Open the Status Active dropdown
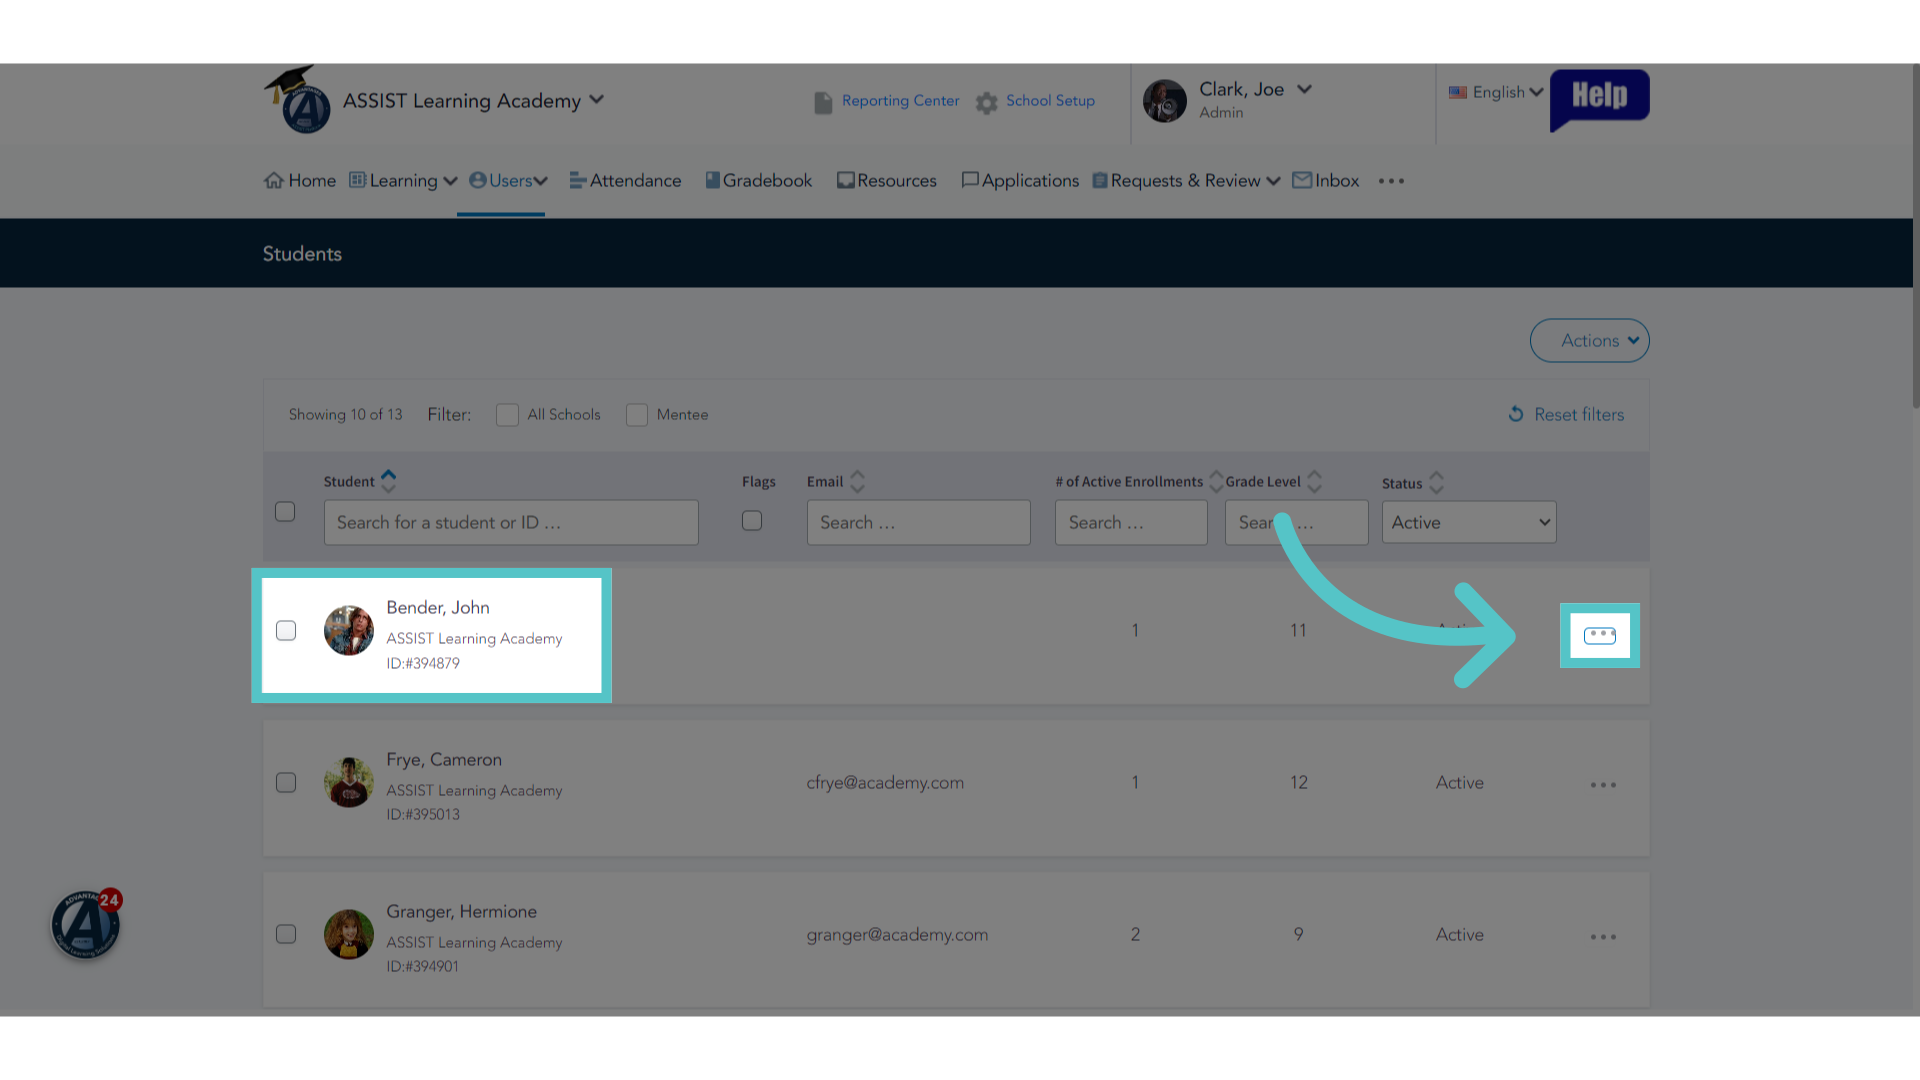Screen dimensions: 1920x1080 pos(1469,522)
